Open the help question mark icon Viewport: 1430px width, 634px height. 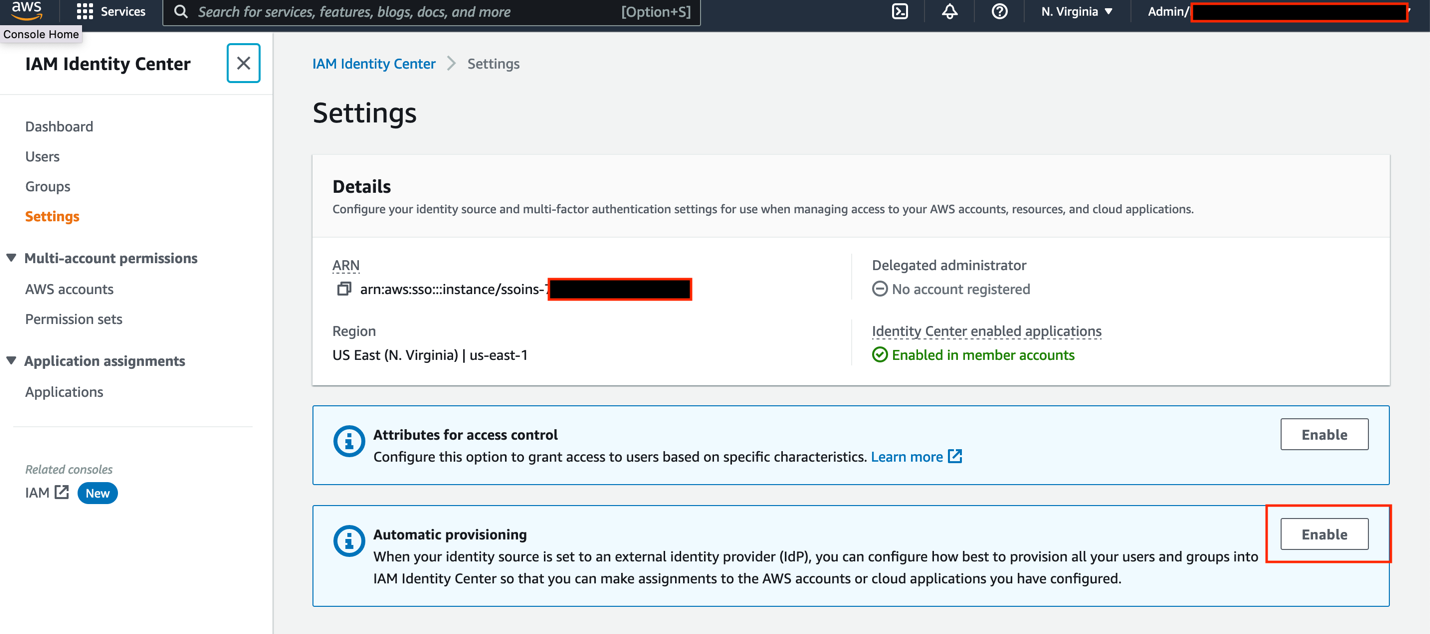click(x=999, y=12)
